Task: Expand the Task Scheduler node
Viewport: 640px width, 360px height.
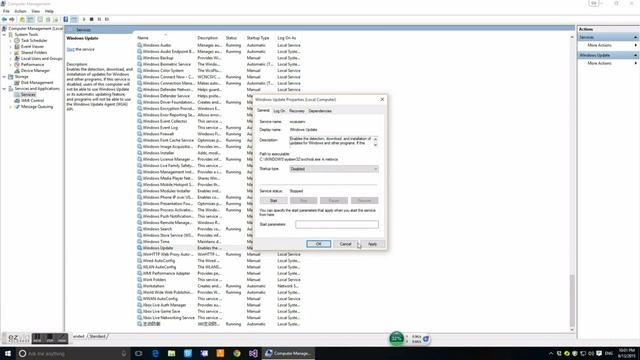Action: click(x=11, y=41)
